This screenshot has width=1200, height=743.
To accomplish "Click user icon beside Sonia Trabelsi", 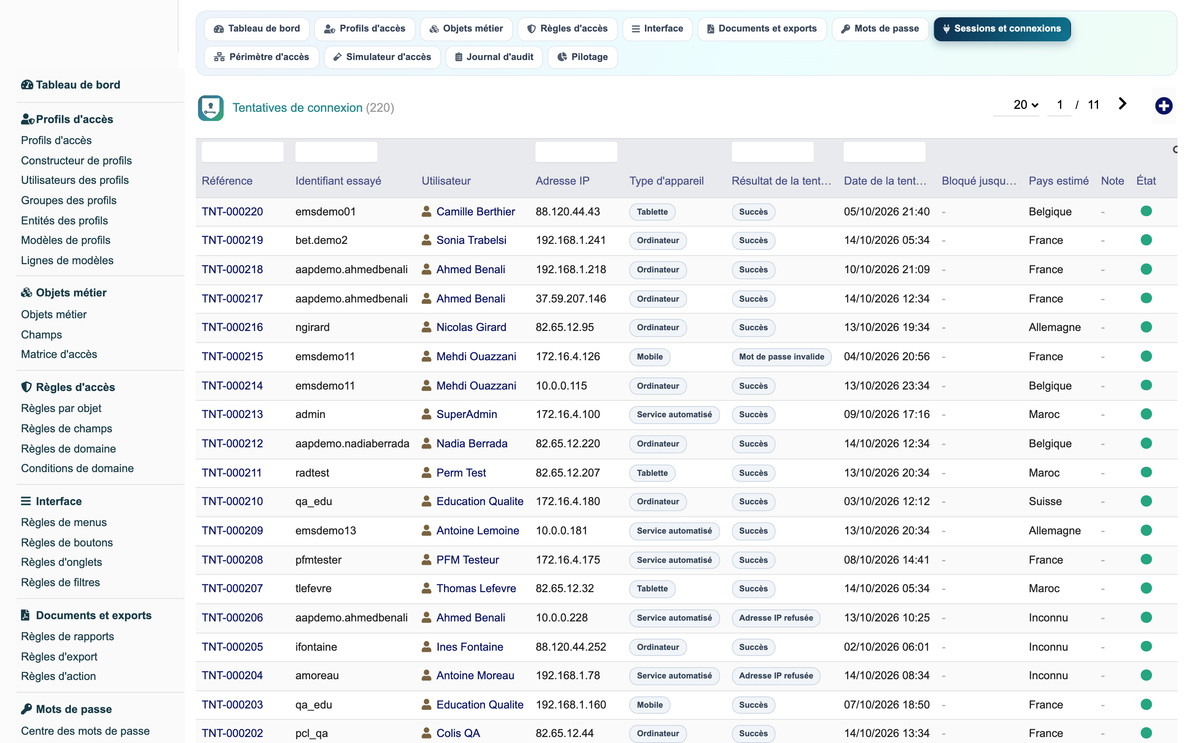I will 427,241.
